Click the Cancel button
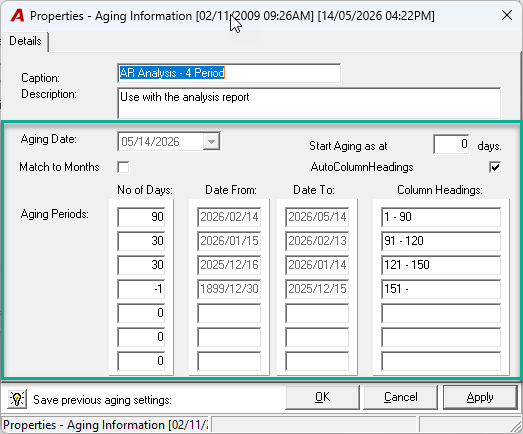 point(401,397)
